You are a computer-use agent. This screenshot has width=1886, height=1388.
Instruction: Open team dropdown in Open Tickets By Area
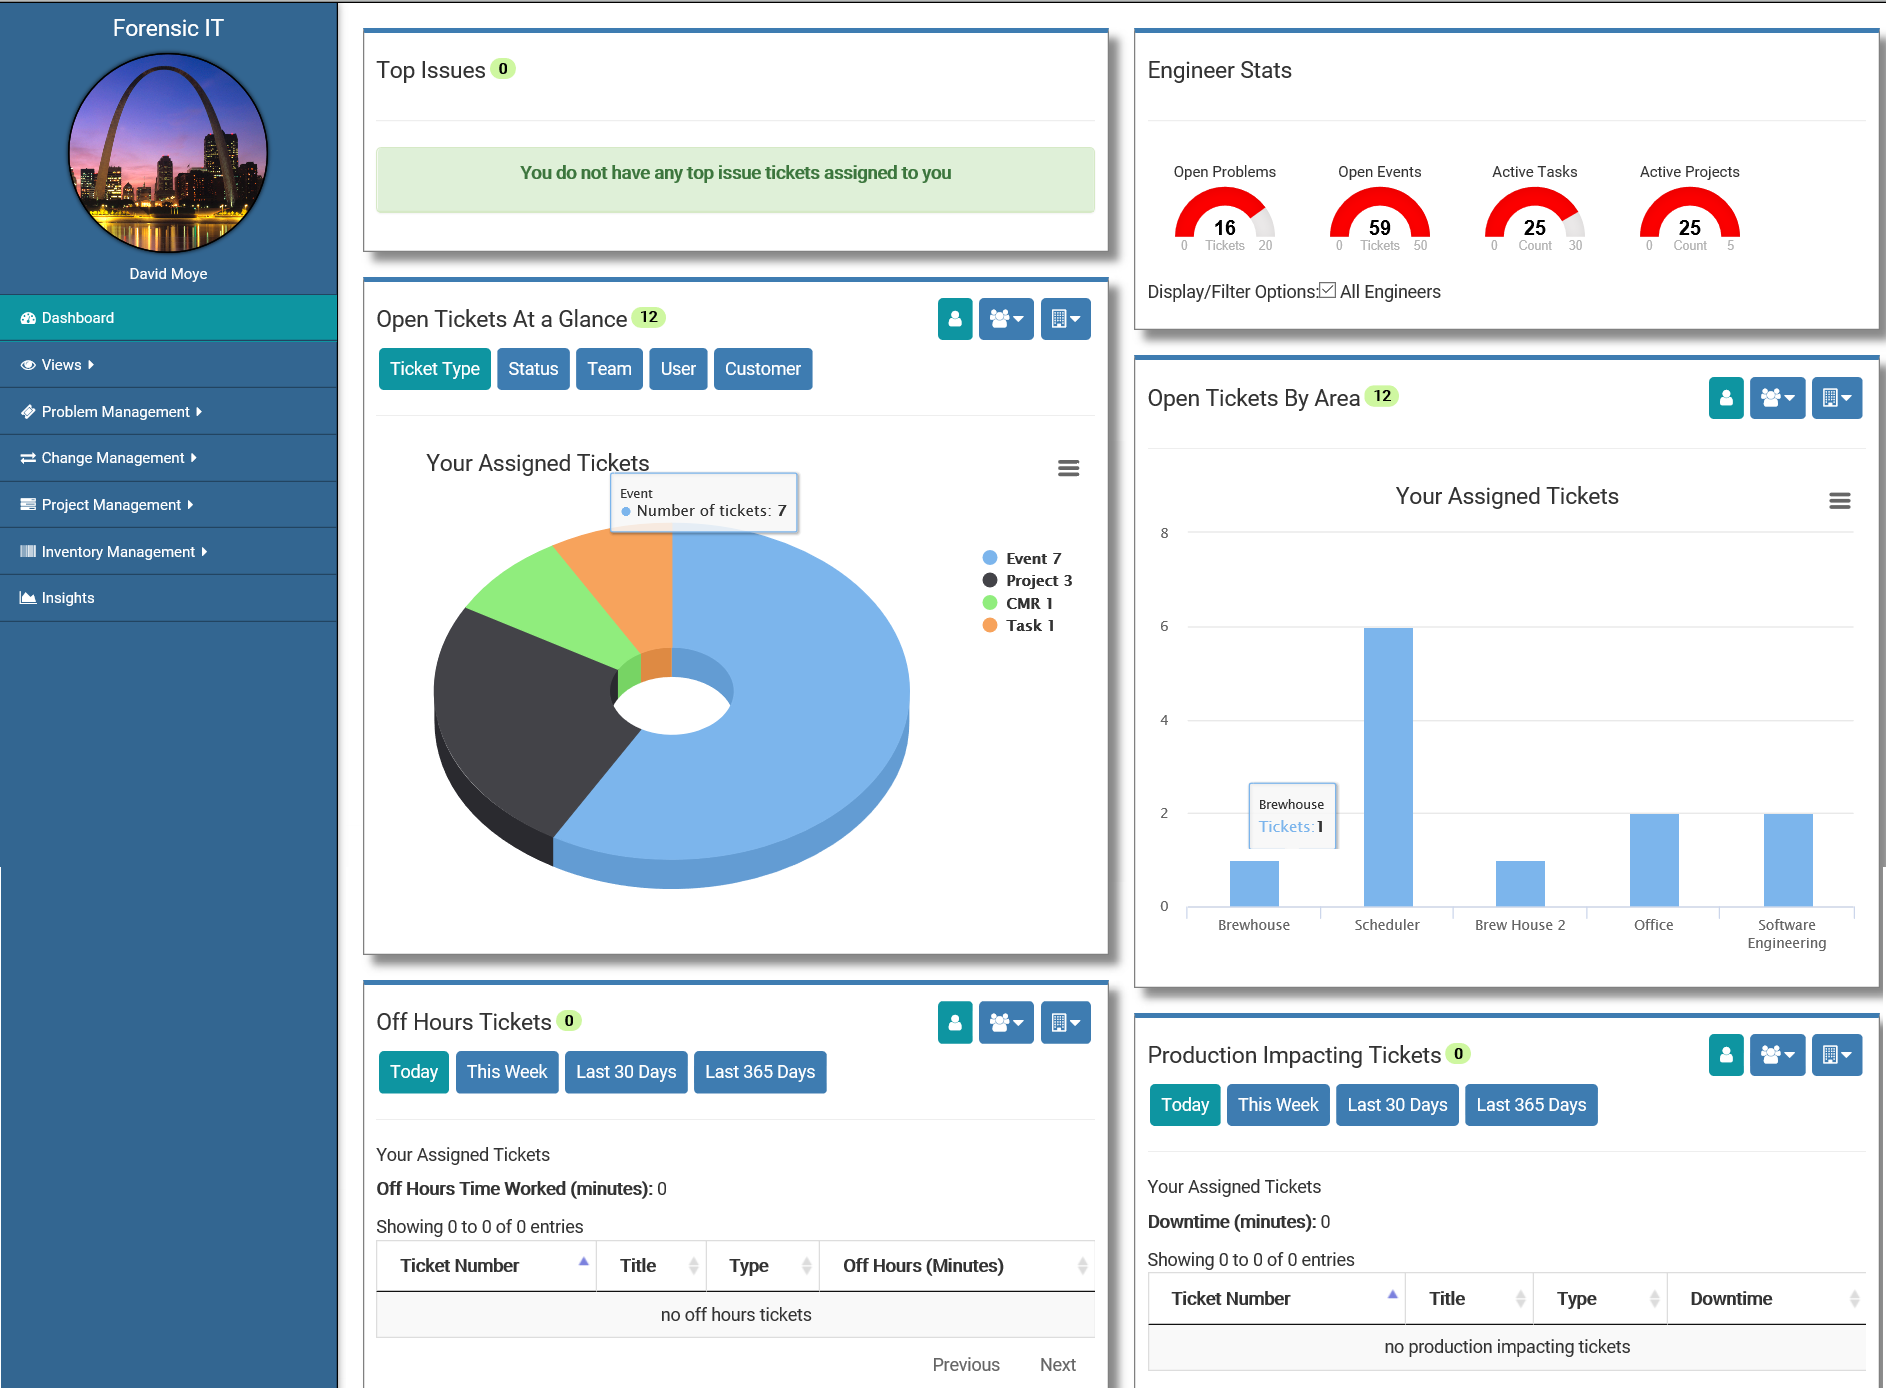tap(1777, 398)
